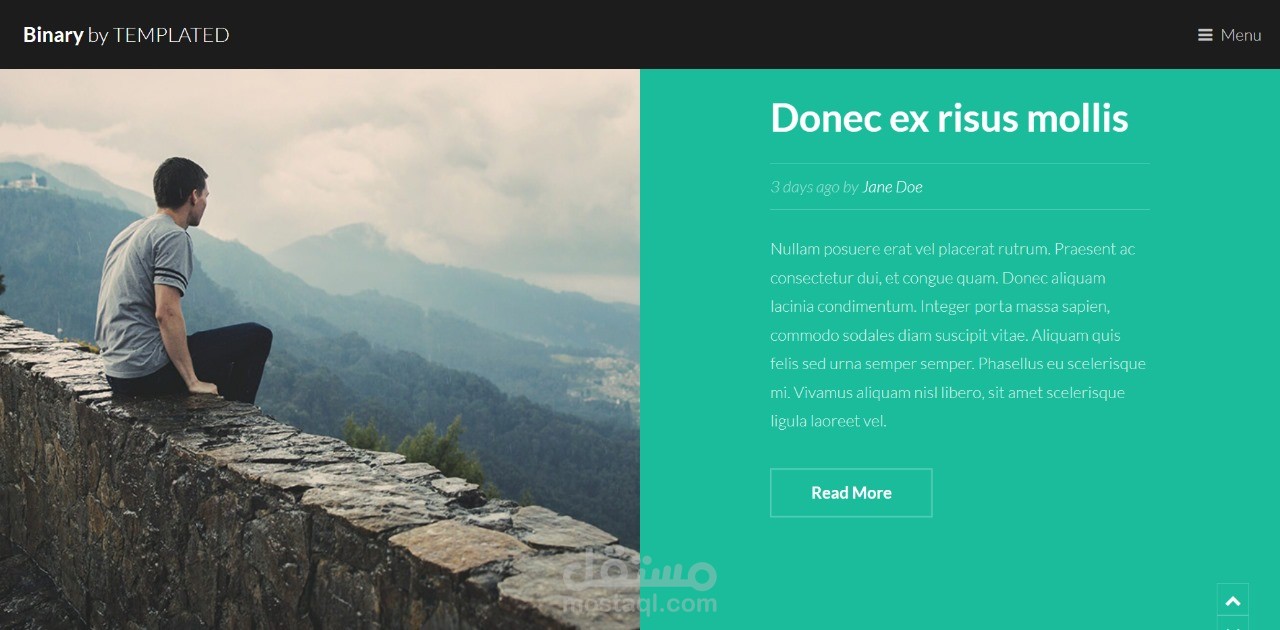The height and width of the screenshot is (630, 1280).
Task: Click the Binary site logo text
Action: click(53, 35)
